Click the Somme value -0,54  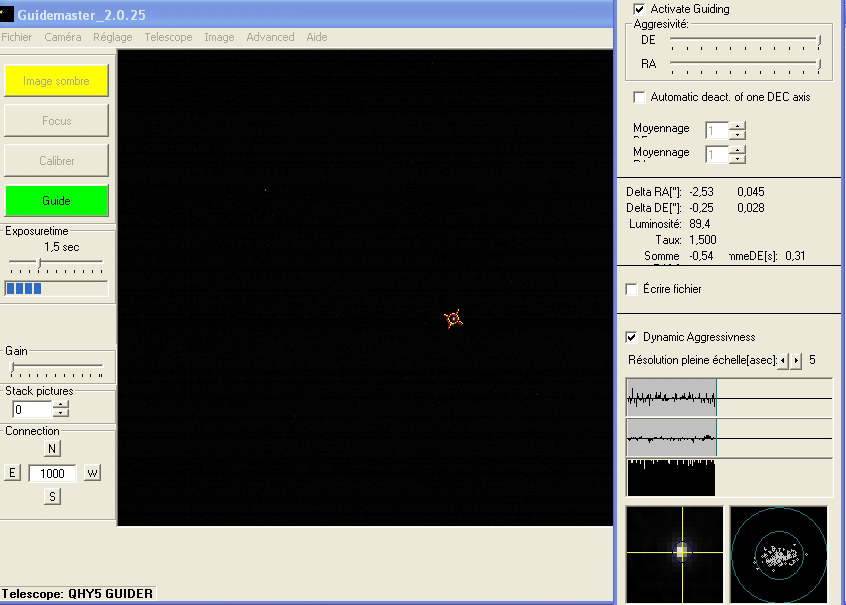(701, 256)
